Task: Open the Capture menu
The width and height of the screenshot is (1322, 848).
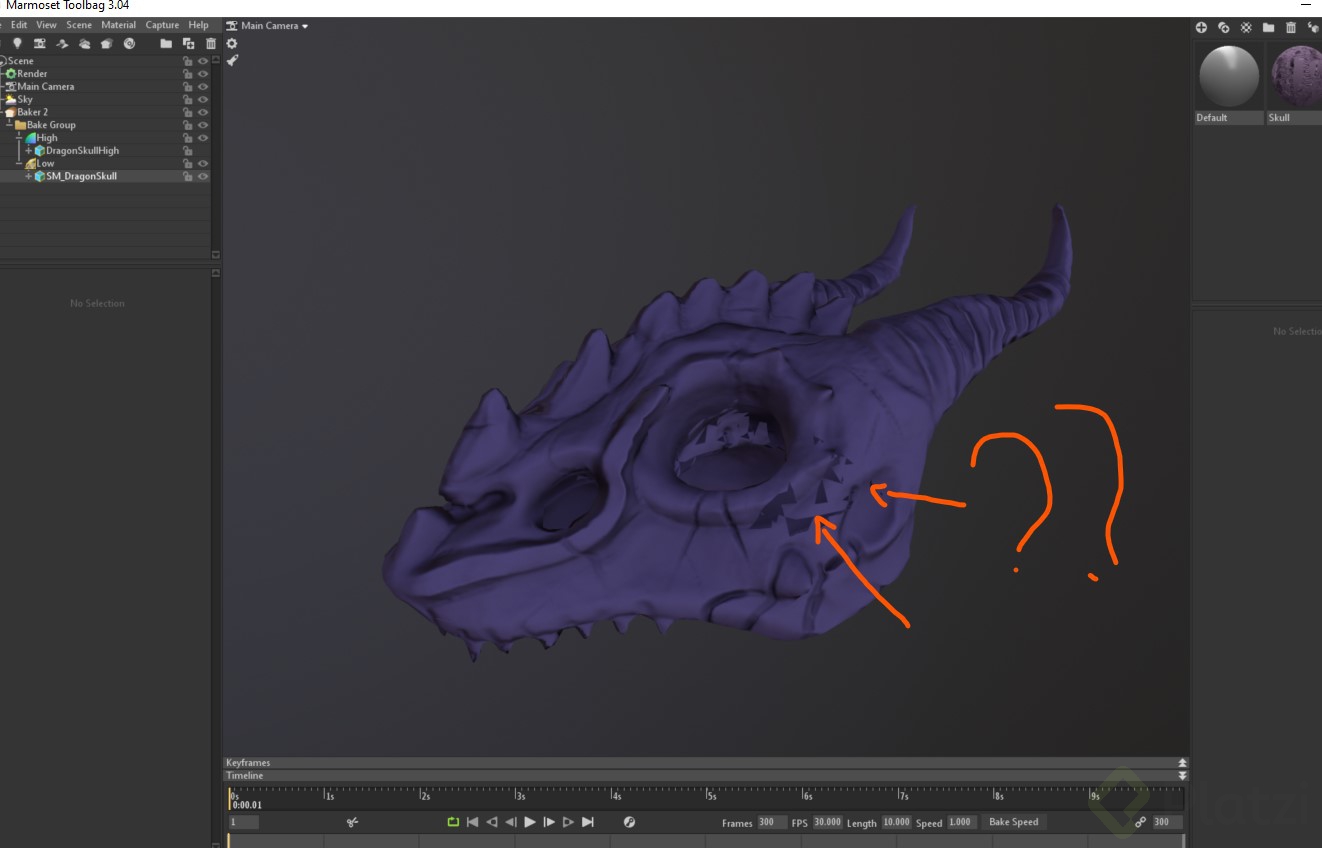Action: [x=162, y=25]
